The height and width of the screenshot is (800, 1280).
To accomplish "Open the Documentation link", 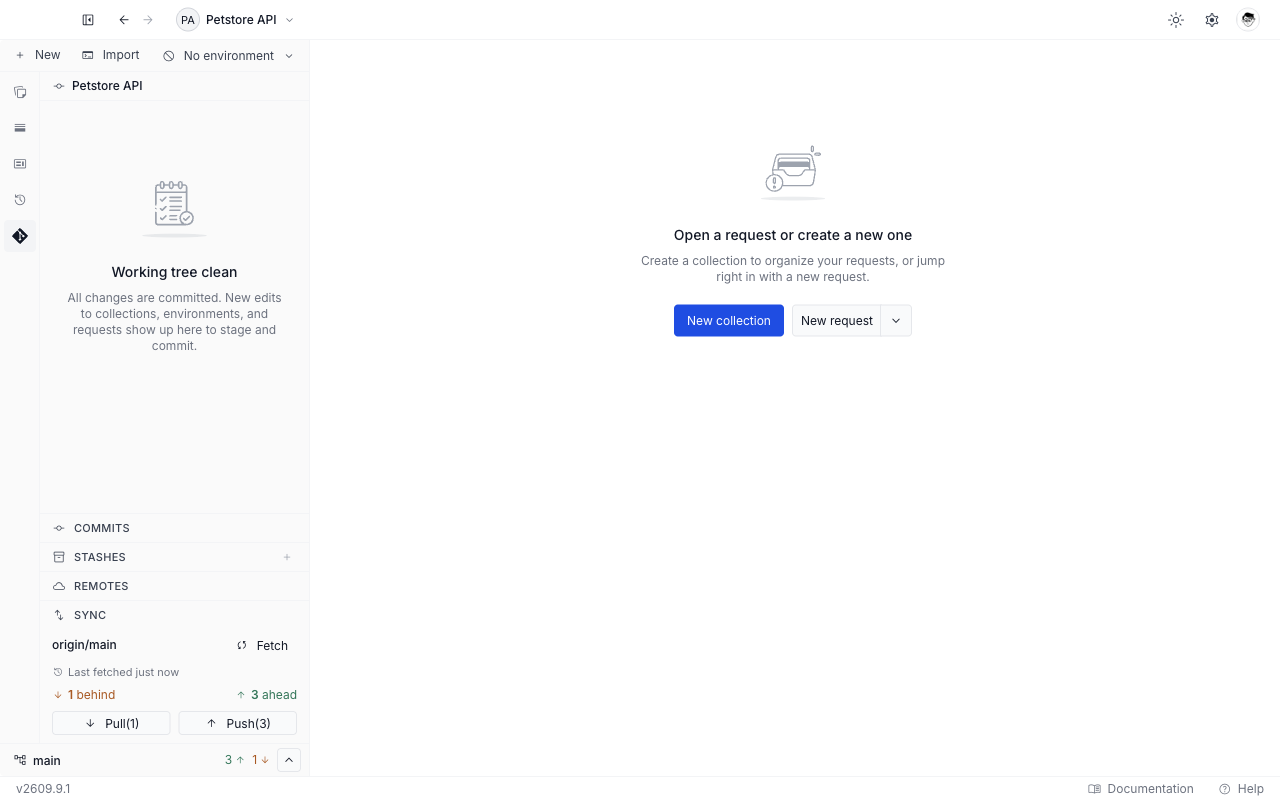I will tap(1141, 789).
